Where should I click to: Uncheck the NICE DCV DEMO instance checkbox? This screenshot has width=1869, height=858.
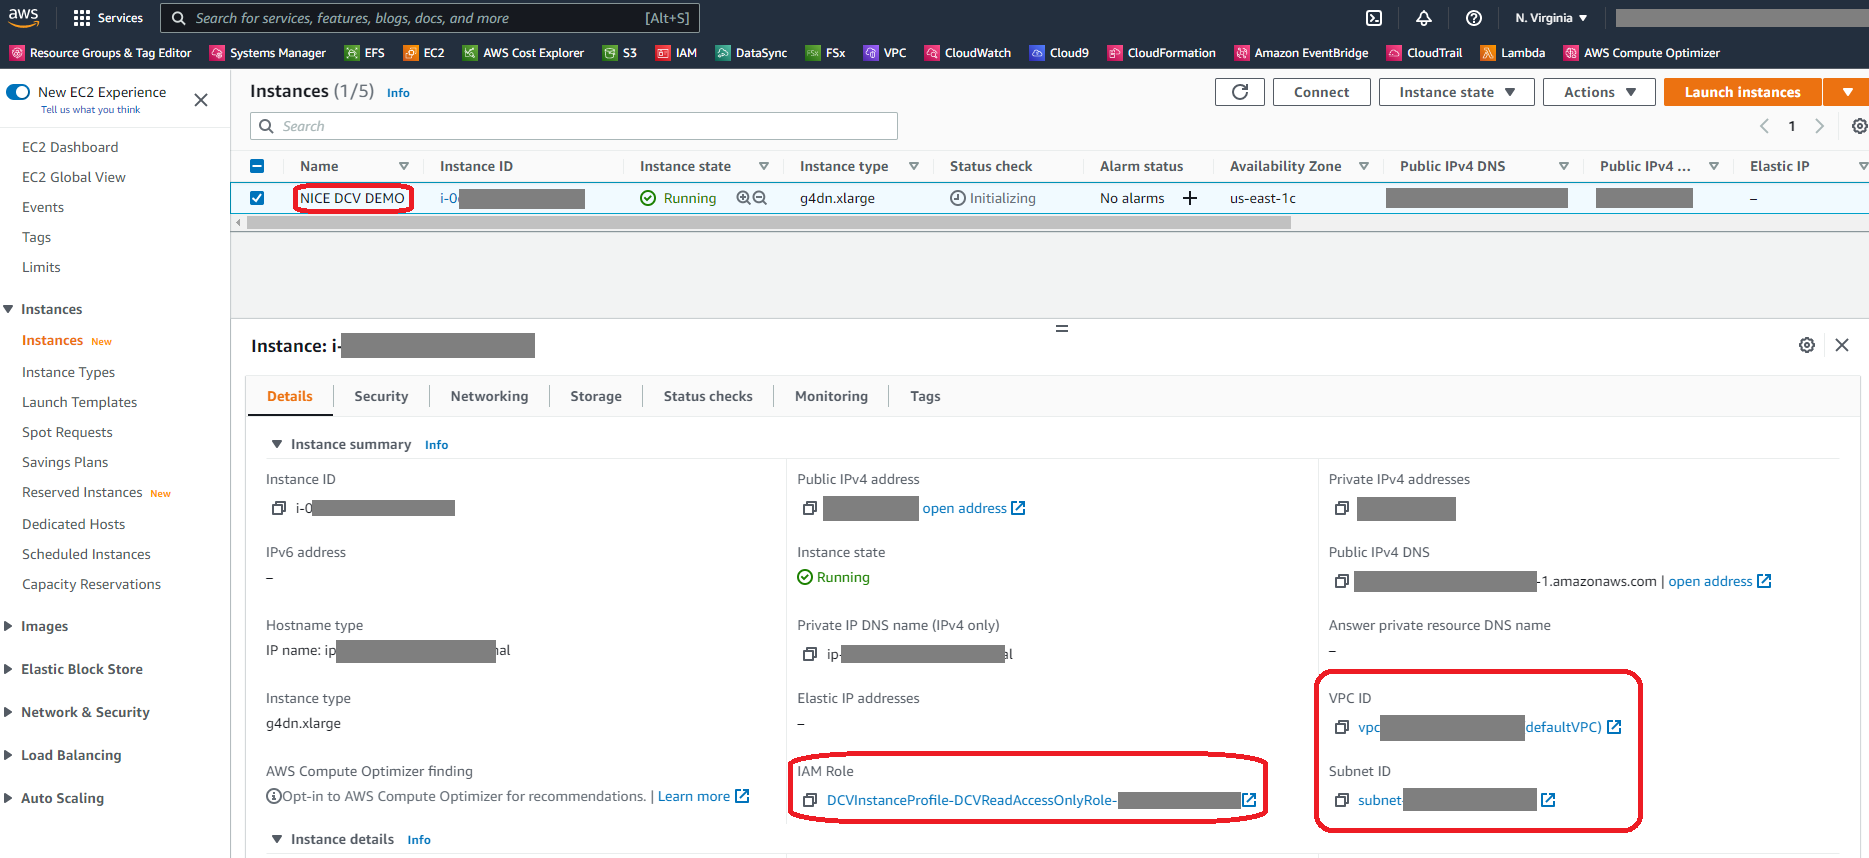coord(257,198)
